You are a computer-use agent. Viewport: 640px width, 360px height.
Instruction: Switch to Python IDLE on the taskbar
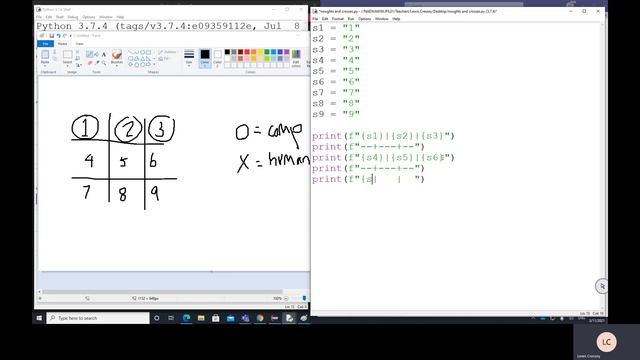[289, 318]
